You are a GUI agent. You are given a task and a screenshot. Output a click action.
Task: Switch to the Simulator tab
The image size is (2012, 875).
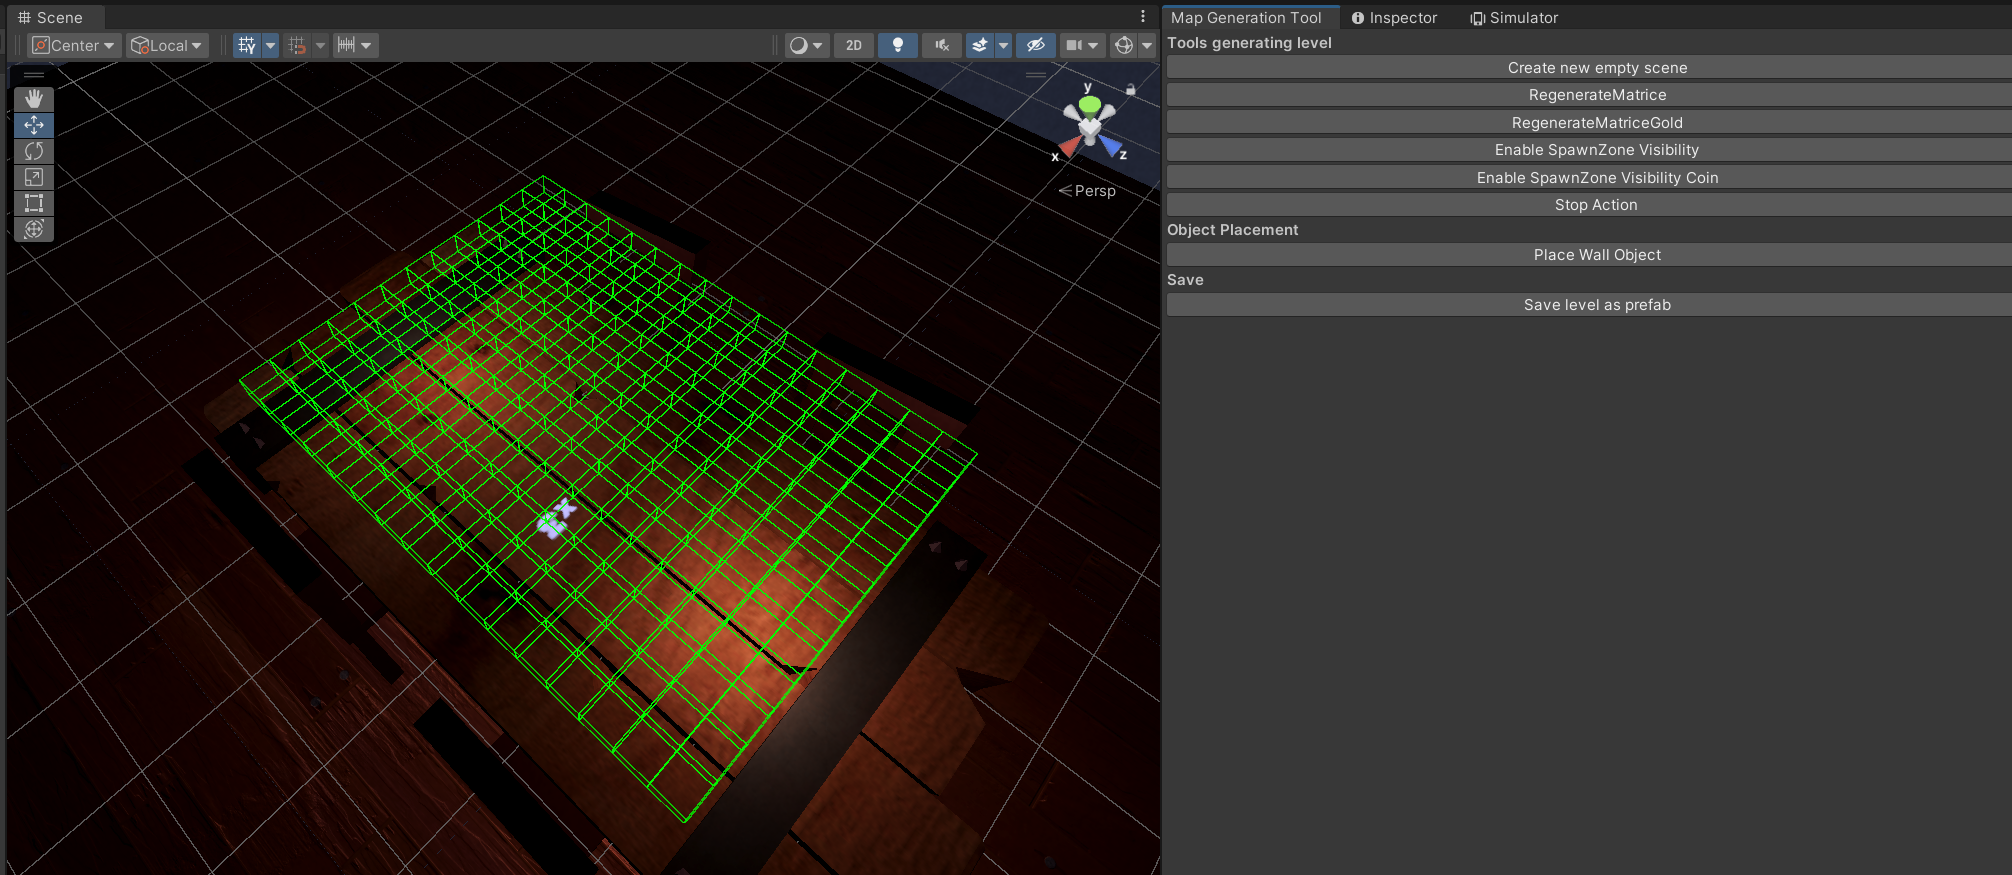[1514, 18]
